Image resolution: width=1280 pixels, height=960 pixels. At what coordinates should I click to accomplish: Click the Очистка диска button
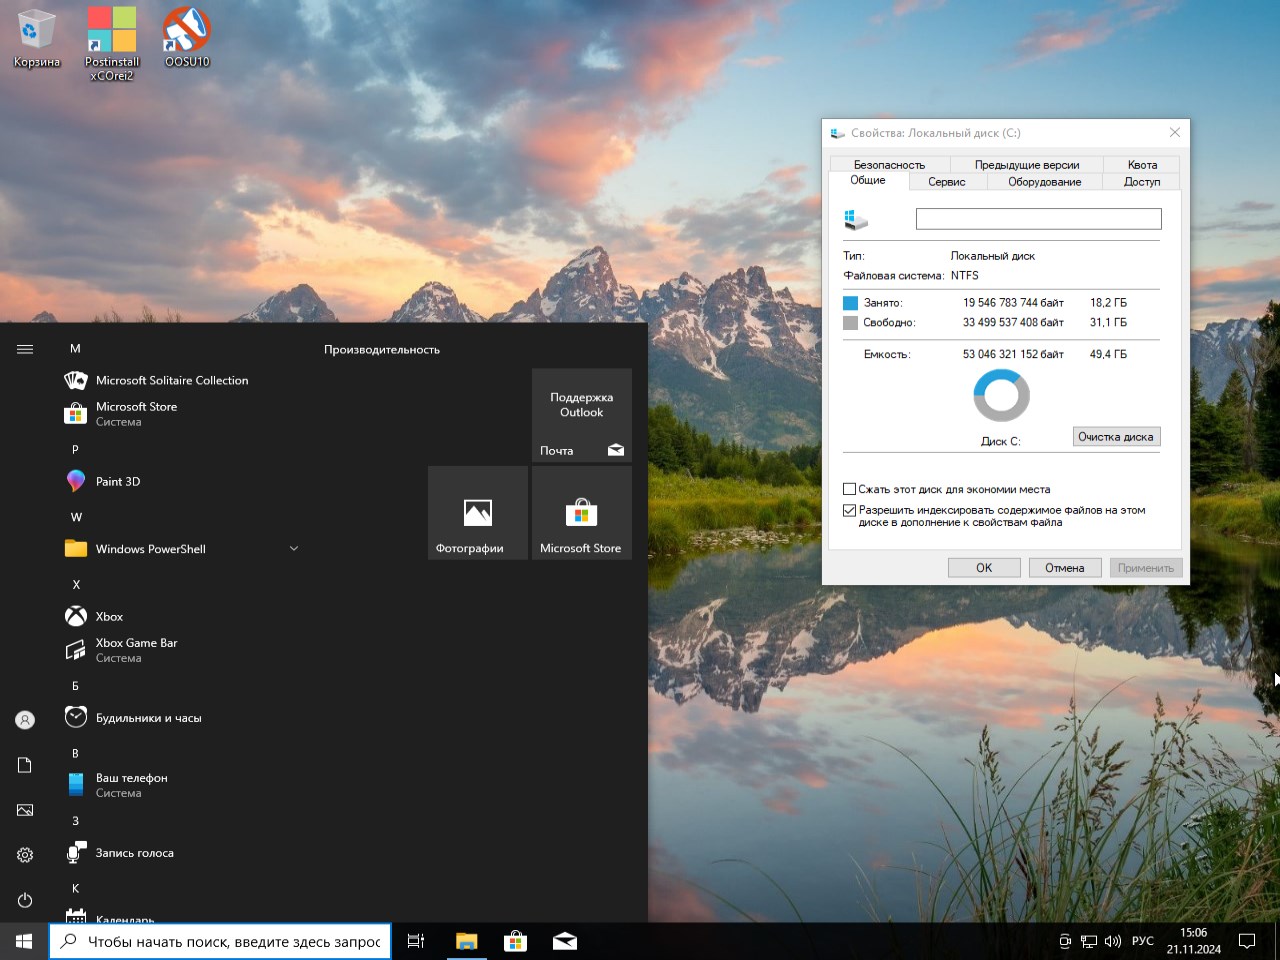[1115, 437]
